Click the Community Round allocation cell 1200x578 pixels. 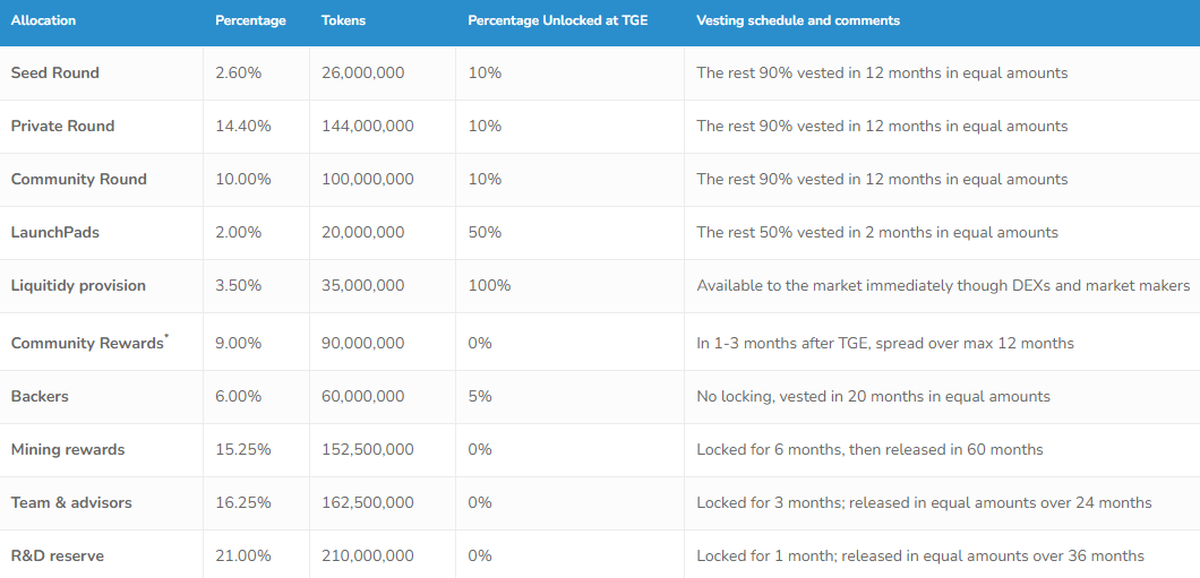coord(78,179)
